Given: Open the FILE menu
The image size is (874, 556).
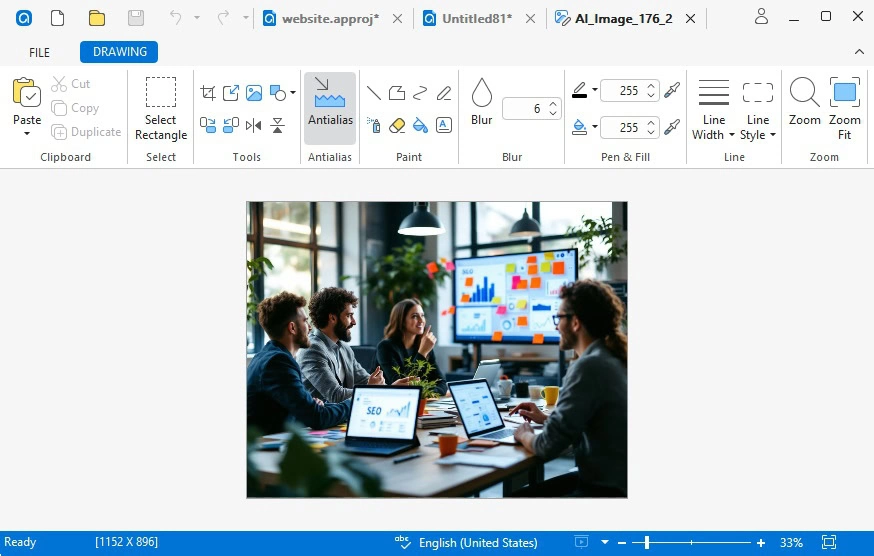Looking at the screenshot, I should 39,52.
